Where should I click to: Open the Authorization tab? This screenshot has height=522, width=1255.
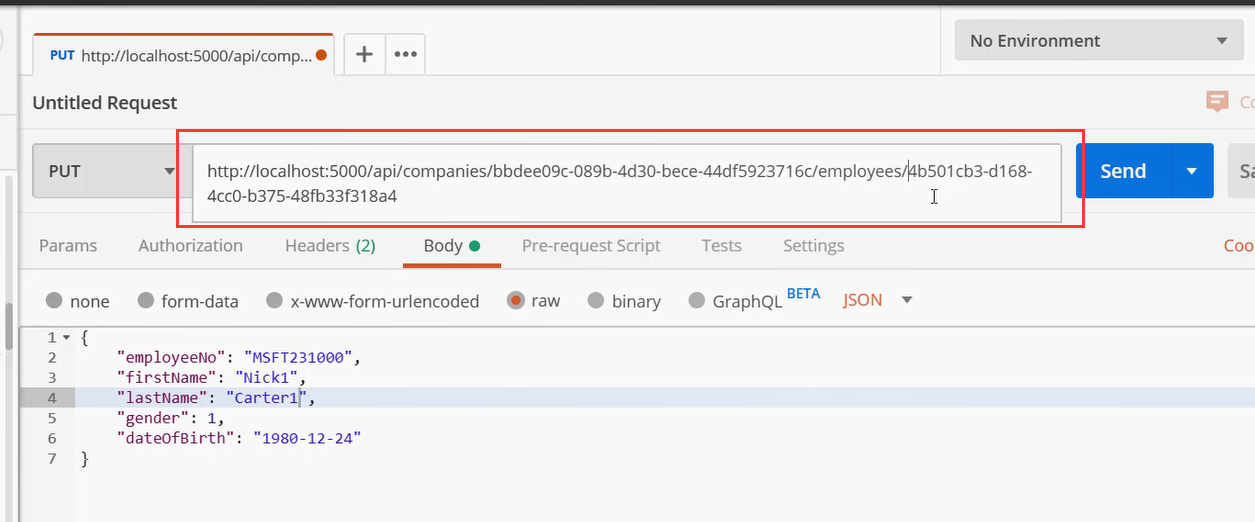tap(190, 246)
